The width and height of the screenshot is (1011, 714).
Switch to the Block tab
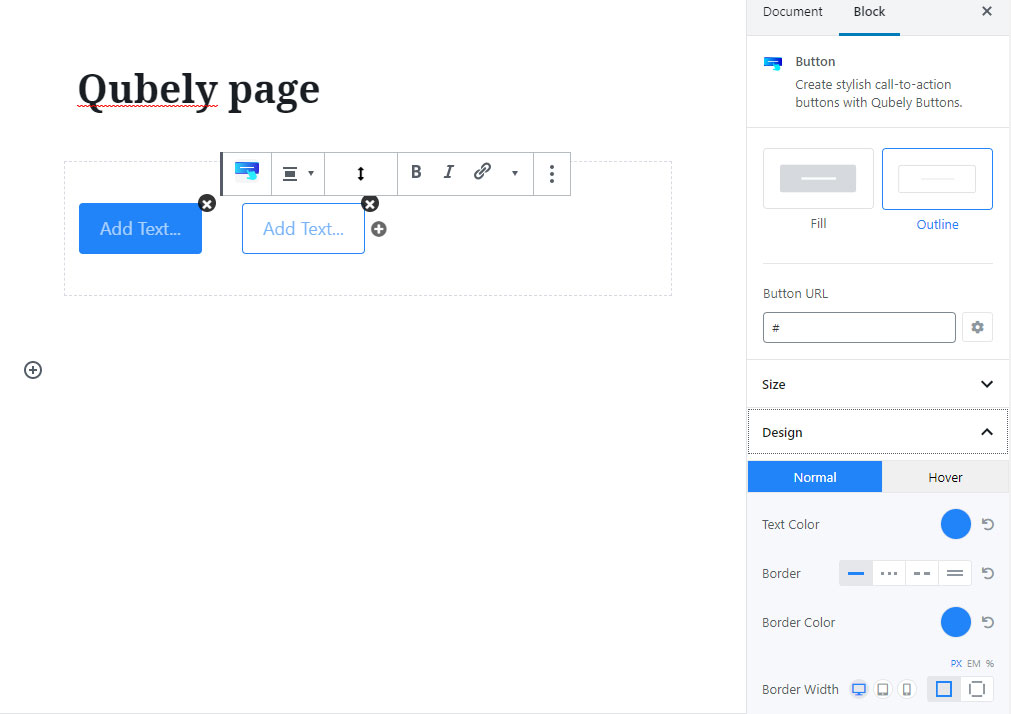point(869,12)
